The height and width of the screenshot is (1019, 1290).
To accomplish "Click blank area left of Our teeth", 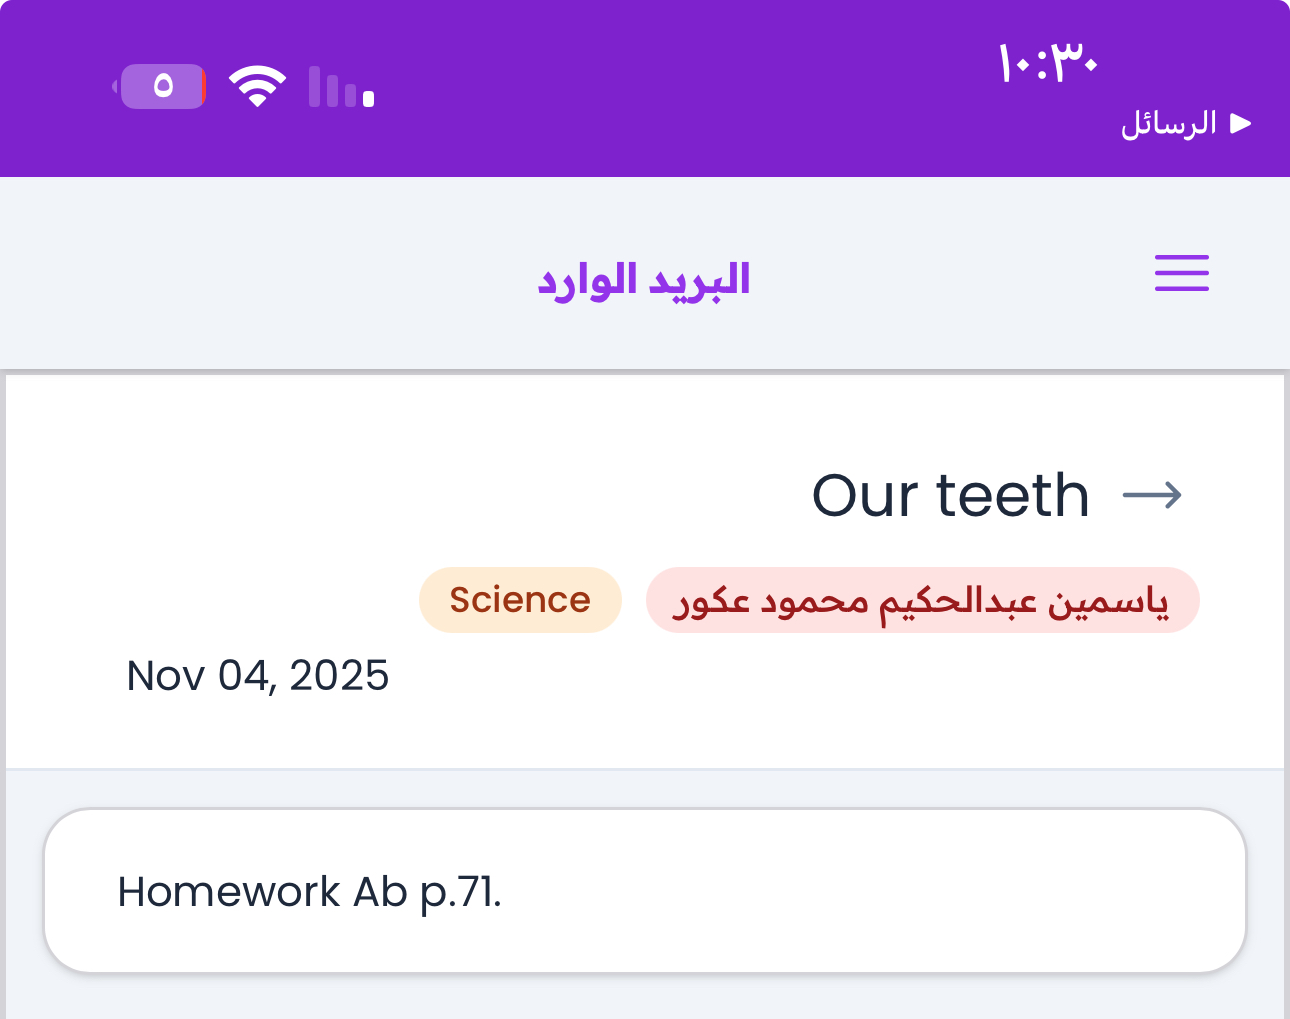I will click(x=400, y=495).
